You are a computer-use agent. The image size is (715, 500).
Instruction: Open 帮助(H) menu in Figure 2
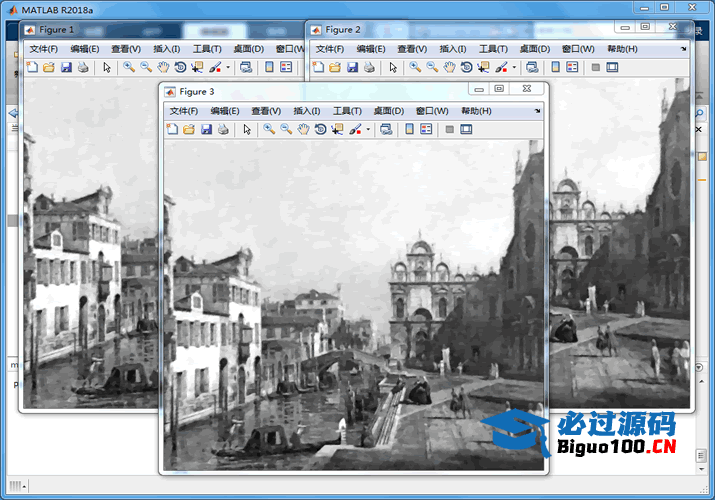pyautogui.click(x=622, y=49)
